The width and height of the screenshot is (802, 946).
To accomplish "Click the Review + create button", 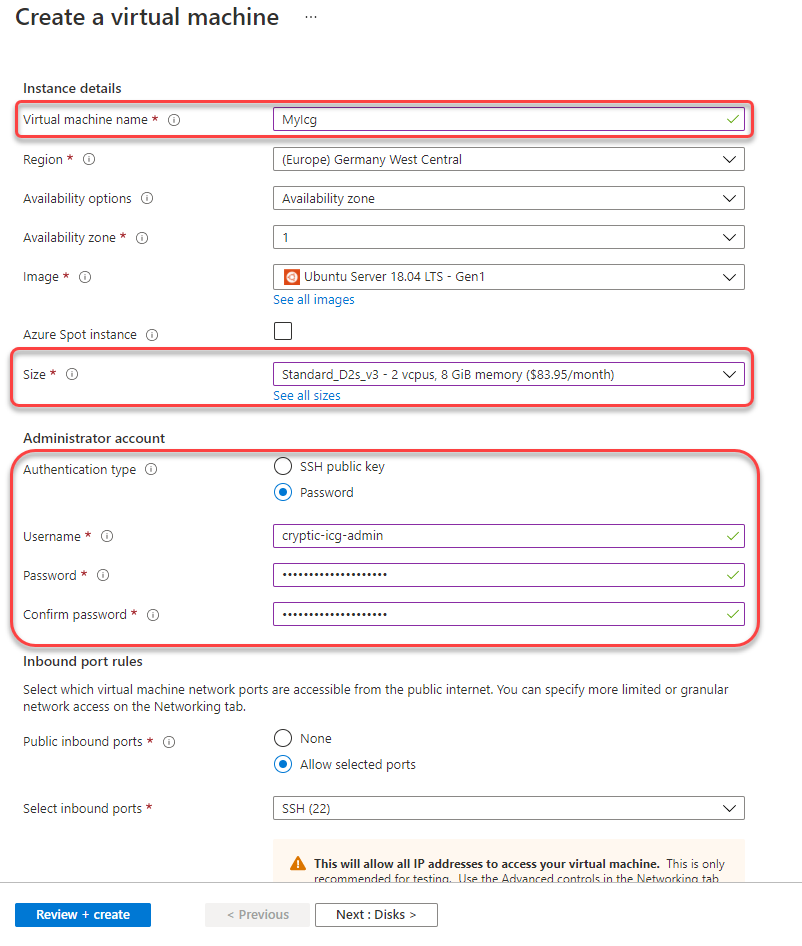I will coord(83,915).
